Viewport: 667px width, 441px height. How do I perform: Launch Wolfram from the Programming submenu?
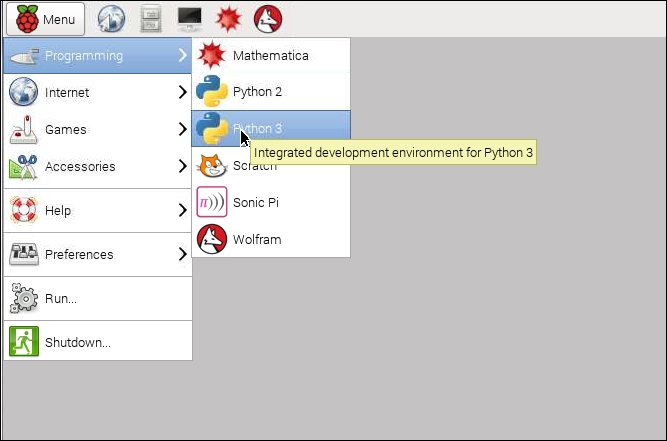click(271, 239)
